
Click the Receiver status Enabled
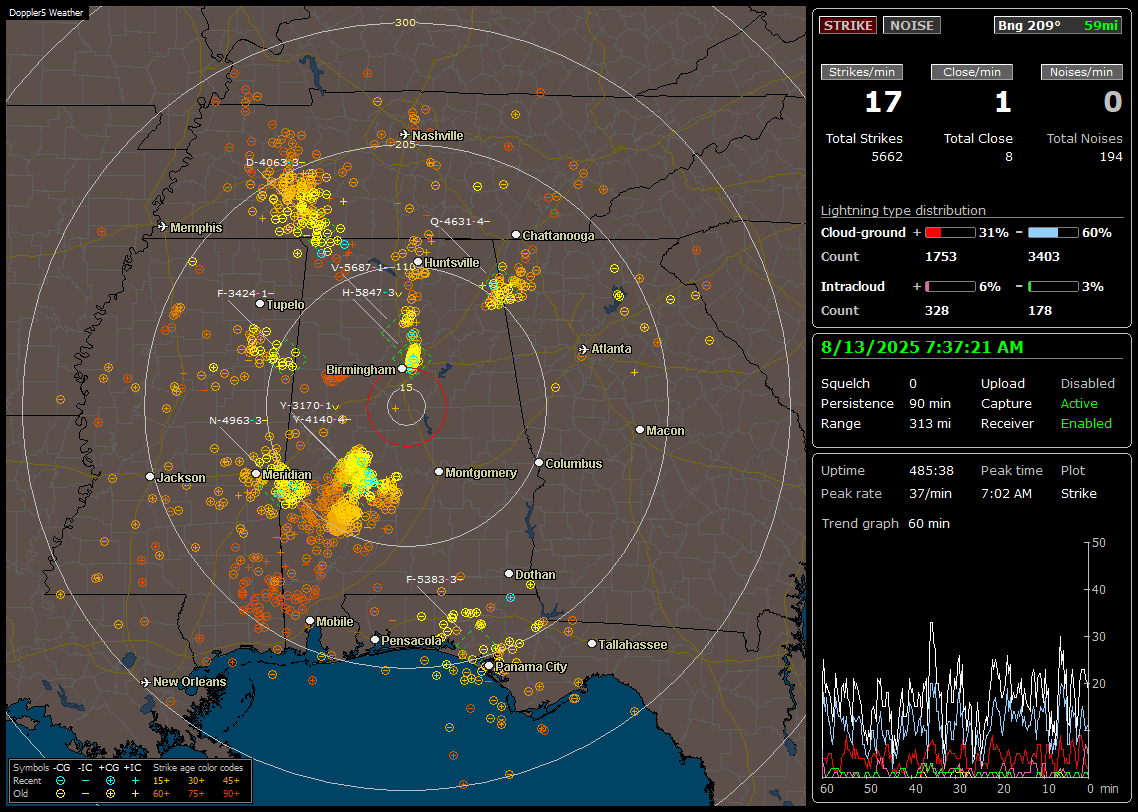[x=1086, y=424]
